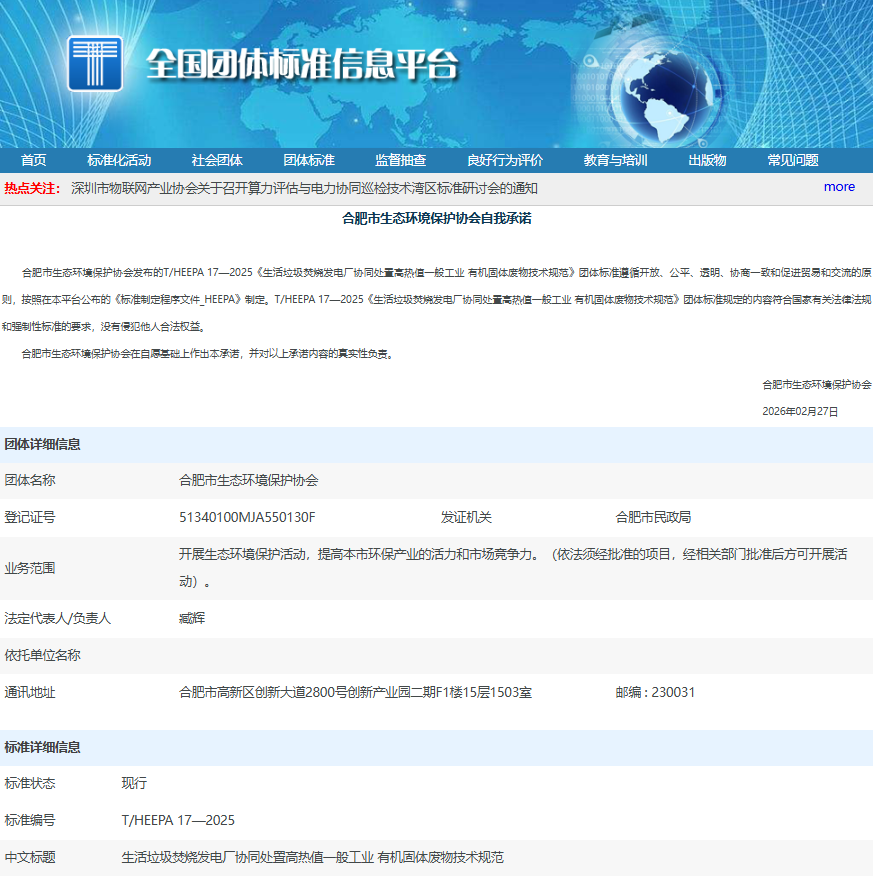This screenshot has height=878, width=873.
Task: Click the 全国团体标准信息平台 site title
Action: [x=302, y=64]
